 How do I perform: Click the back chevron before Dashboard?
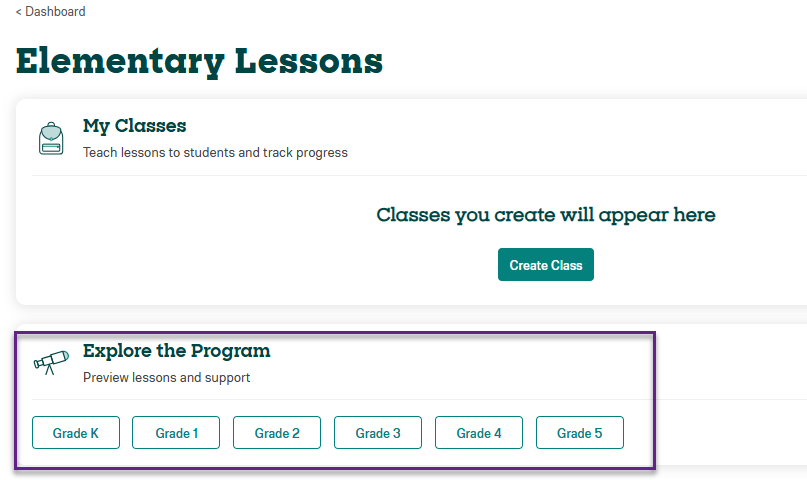19,12
